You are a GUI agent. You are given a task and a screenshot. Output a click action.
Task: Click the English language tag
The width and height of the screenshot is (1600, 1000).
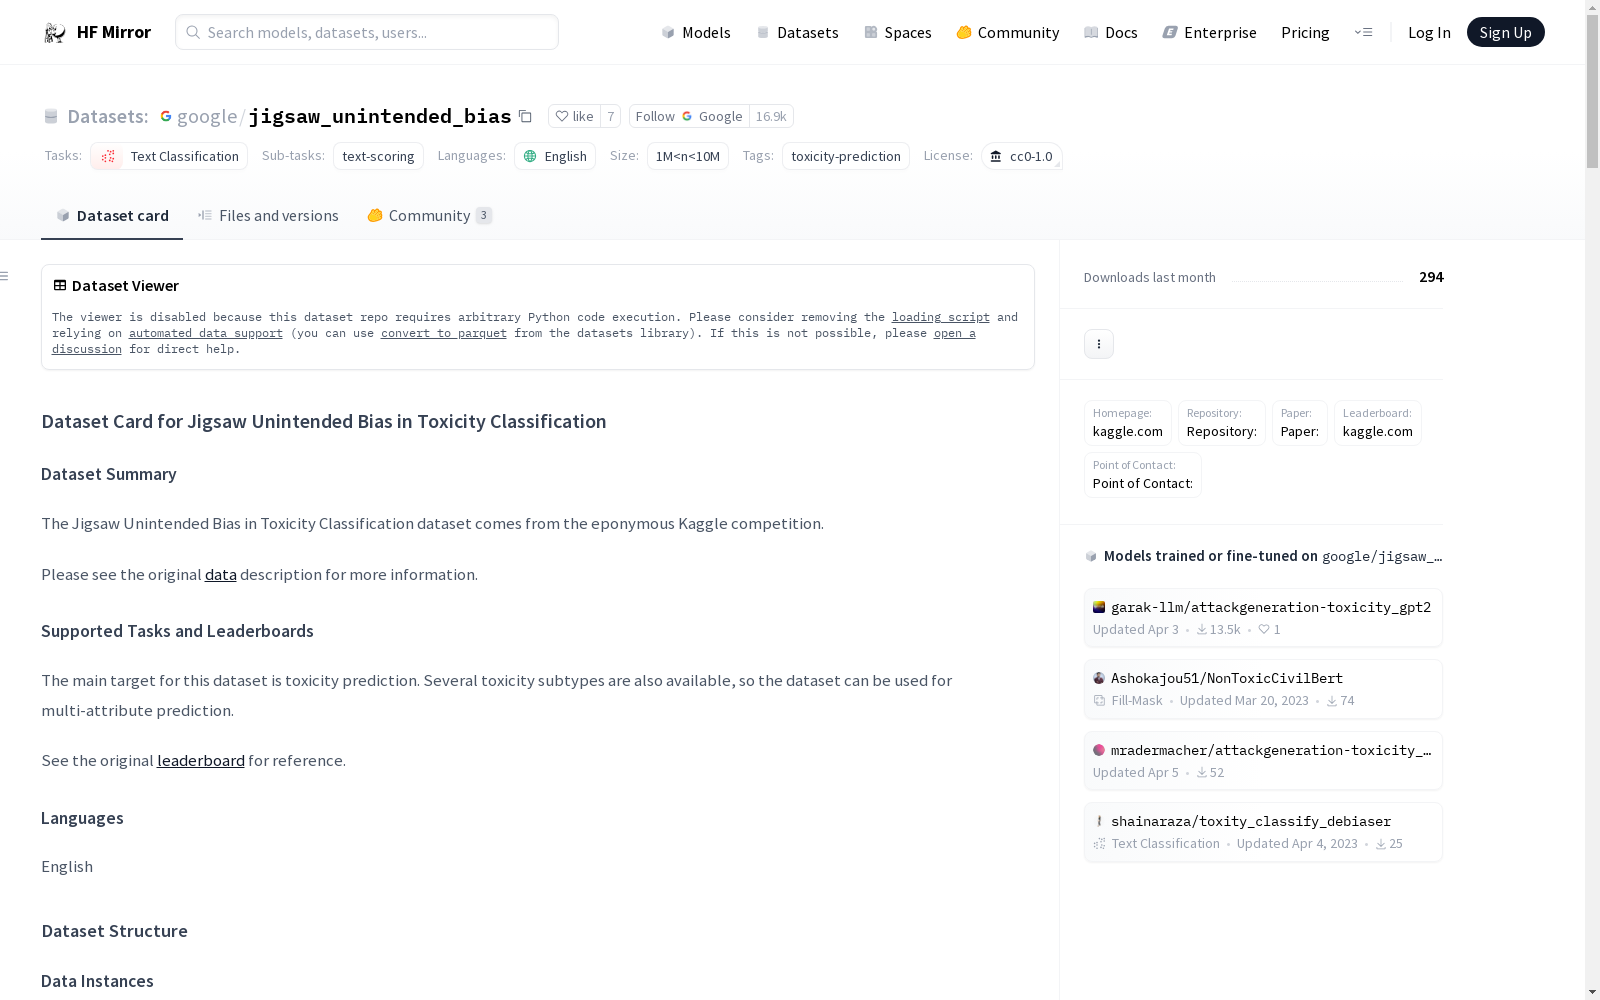point(555,156)
